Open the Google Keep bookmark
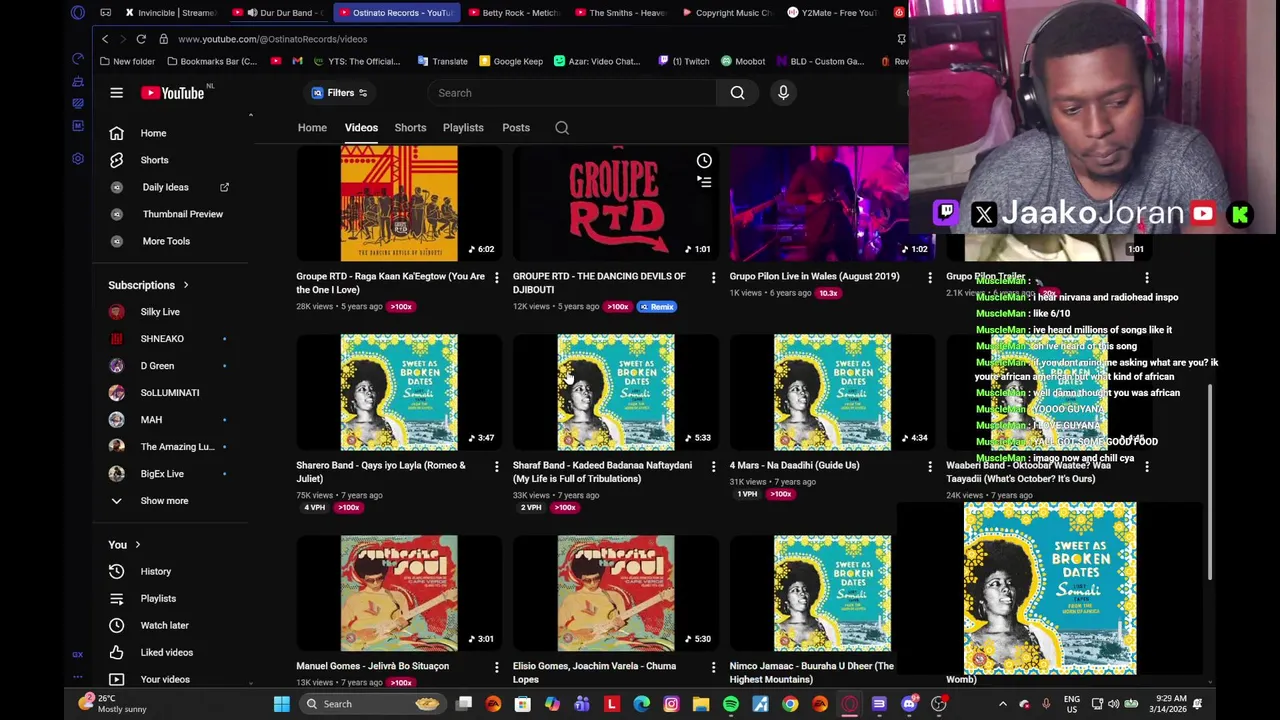 [x=510, y=62]
